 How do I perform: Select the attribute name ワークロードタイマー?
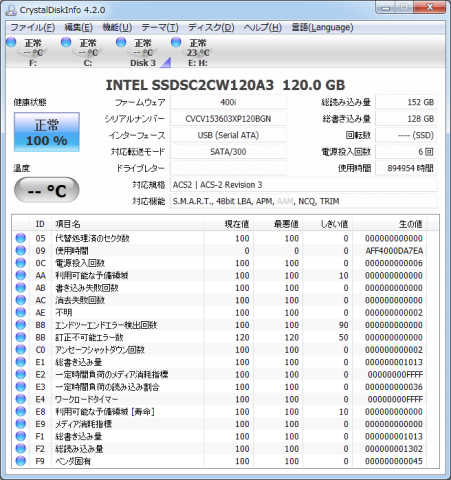(x=86, y=399)
